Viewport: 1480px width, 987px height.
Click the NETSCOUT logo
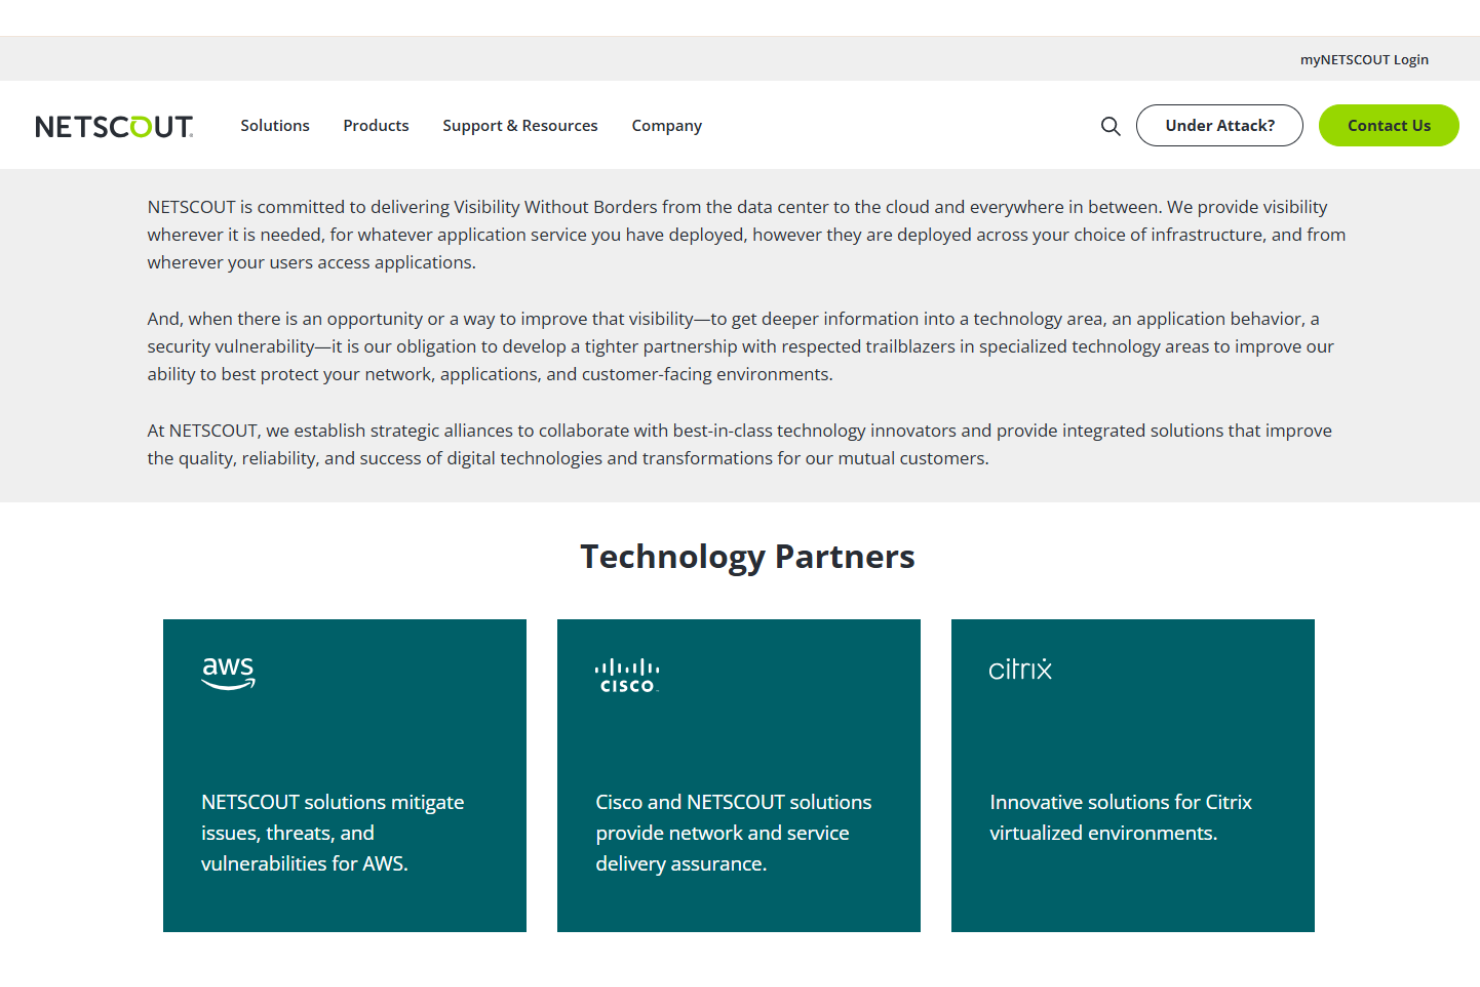[113, 125]
